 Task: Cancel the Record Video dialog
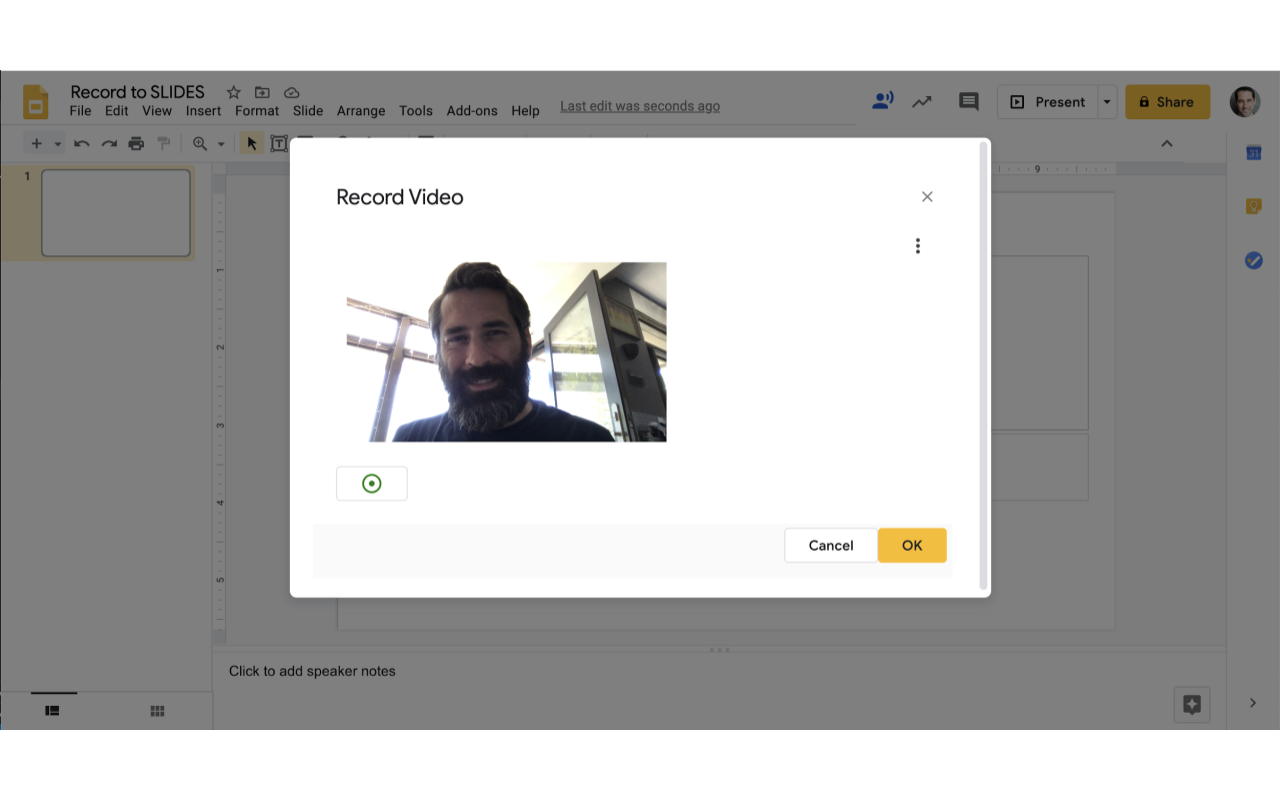[x=830, y=545]
